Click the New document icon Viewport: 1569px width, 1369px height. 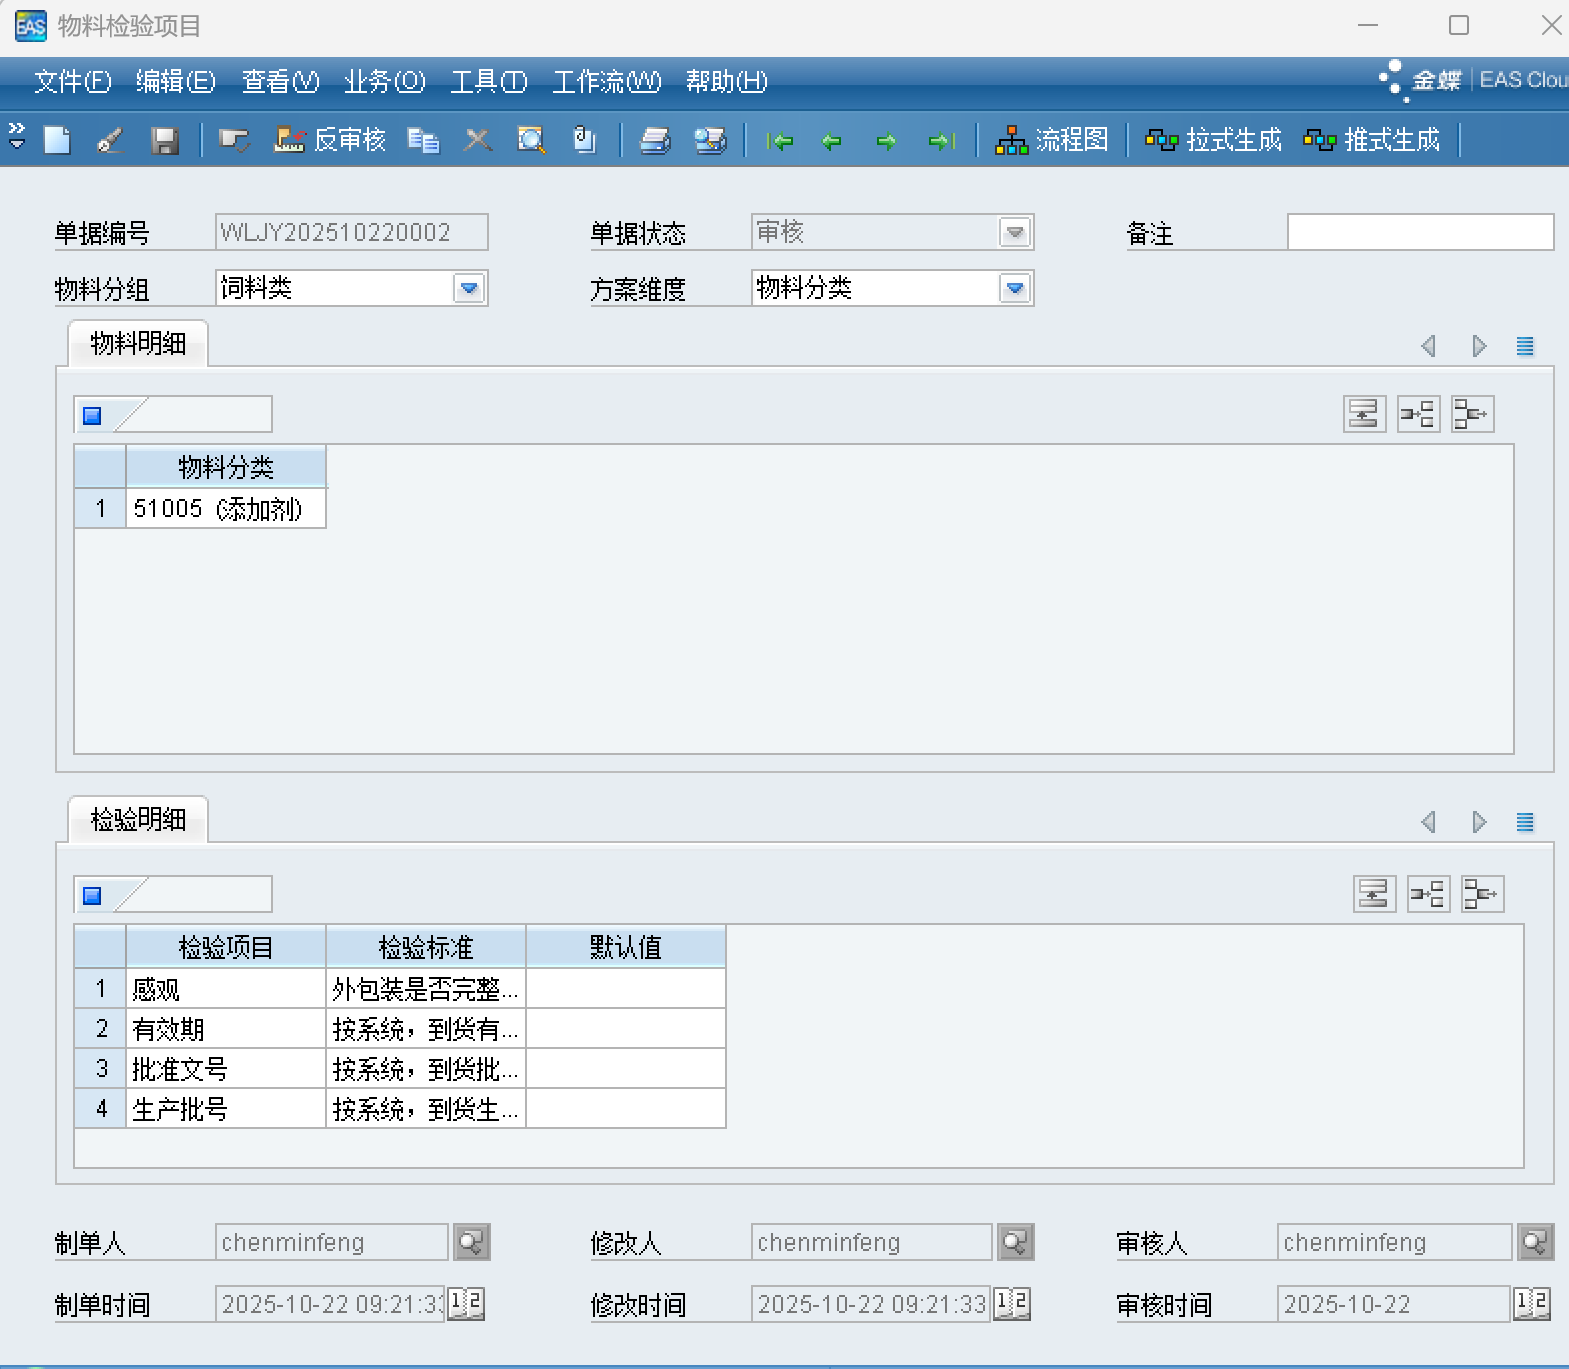[x=58, y=140]
